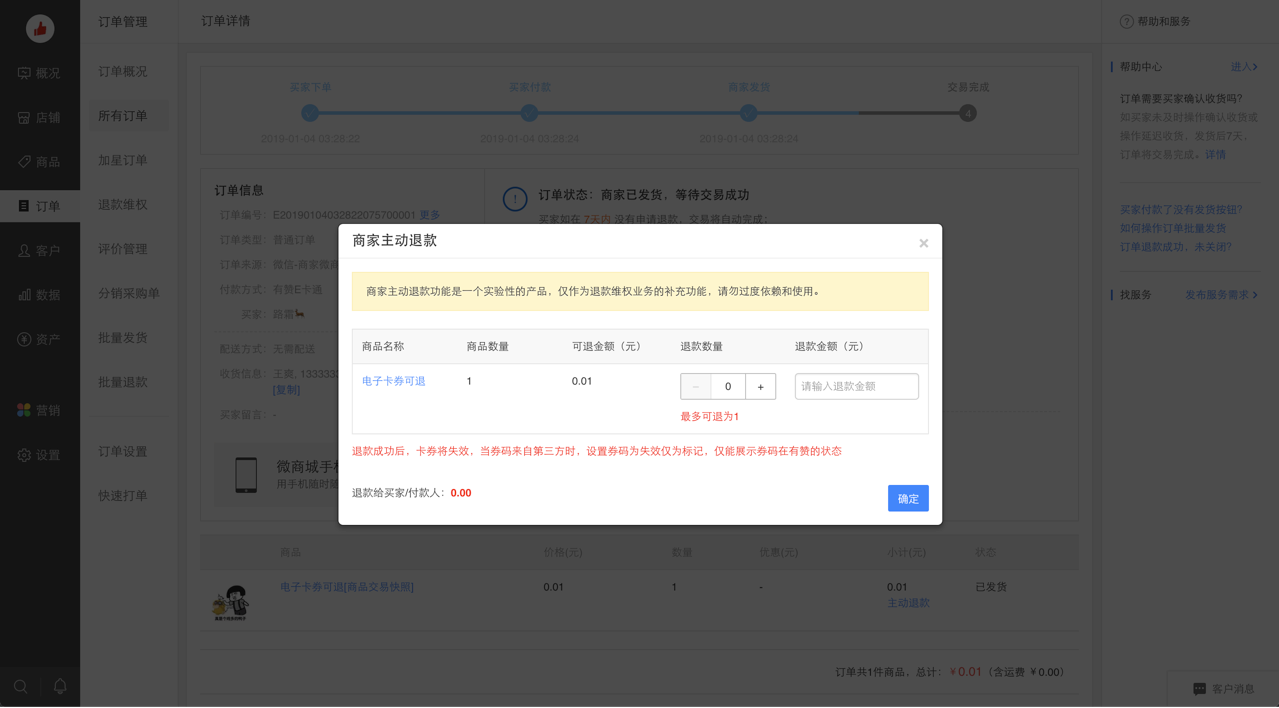This screenshot has height=708, width=1279.
Task: Expand 发布服务需求 in 找服务
Action: [1221, 295]
